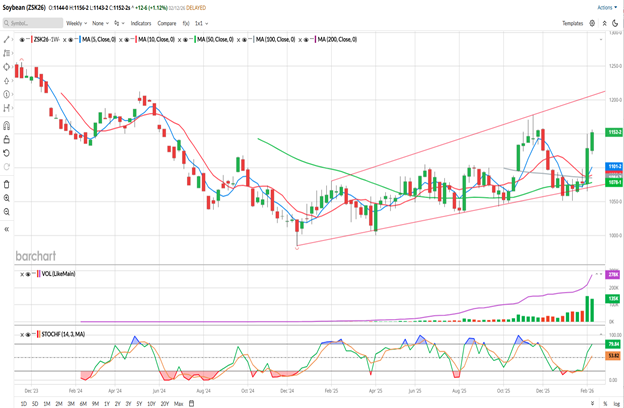Select the arrow marker tool
Image resolution: width=624 pixels, height=408 pixels.
[x=6, y=81]
